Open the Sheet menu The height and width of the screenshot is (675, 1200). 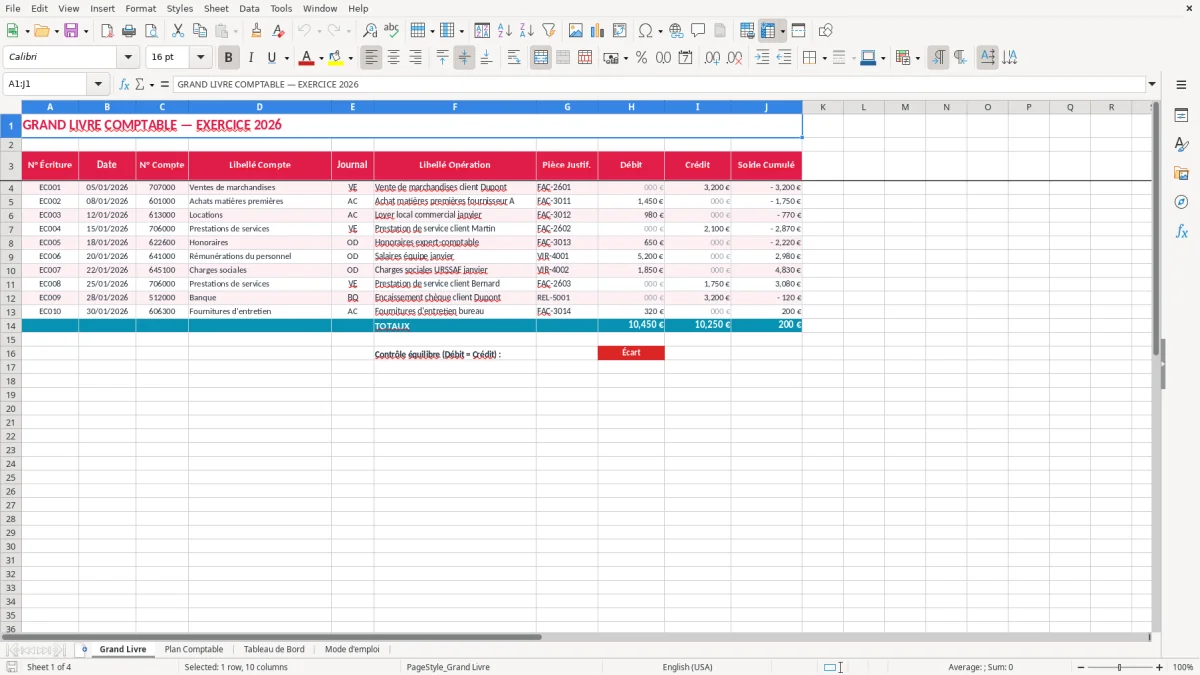tap(216, 8)
